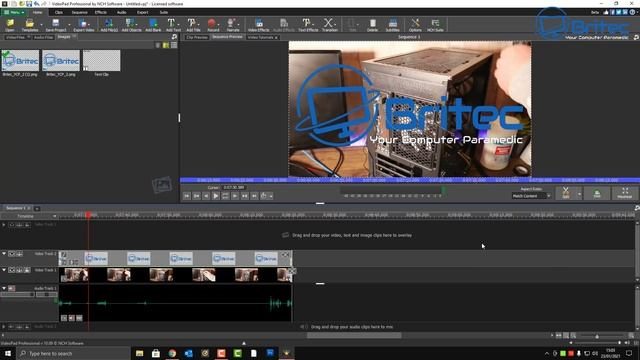This screenshot has width=640, height=360.
Task: Select the Clip Preview tab
Action: tap(197, 37)
